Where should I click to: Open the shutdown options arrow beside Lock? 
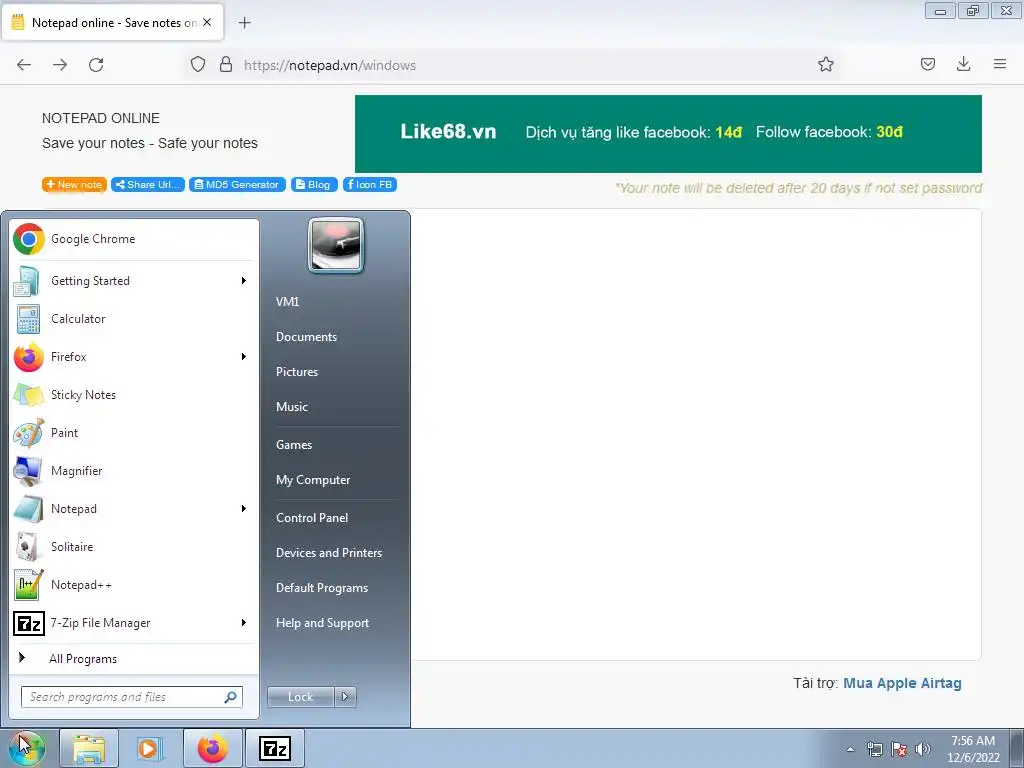(x=345, y=697)
